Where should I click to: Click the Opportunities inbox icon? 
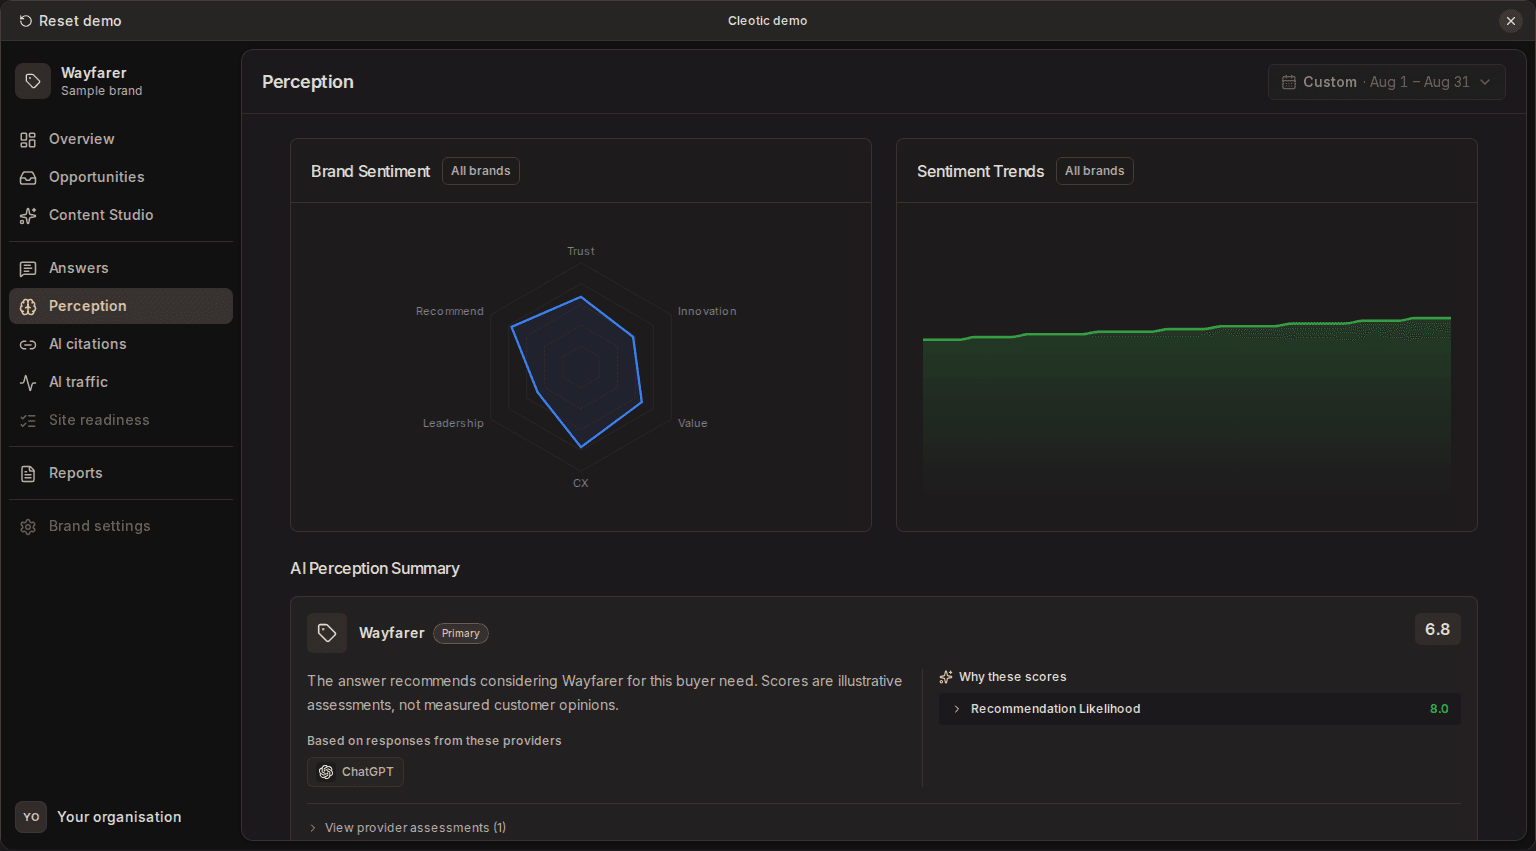coord(28,178)
